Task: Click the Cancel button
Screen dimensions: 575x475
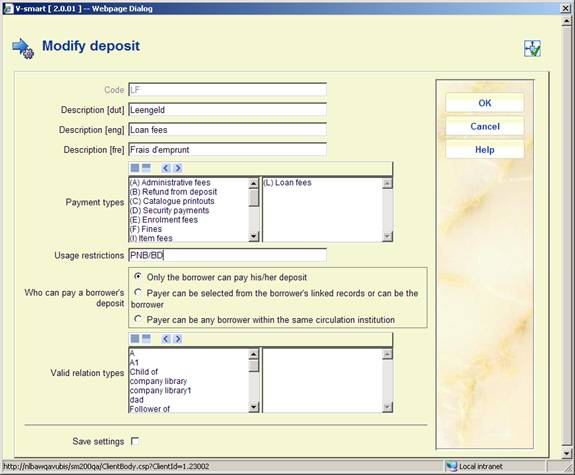Action: pos(484,127)
